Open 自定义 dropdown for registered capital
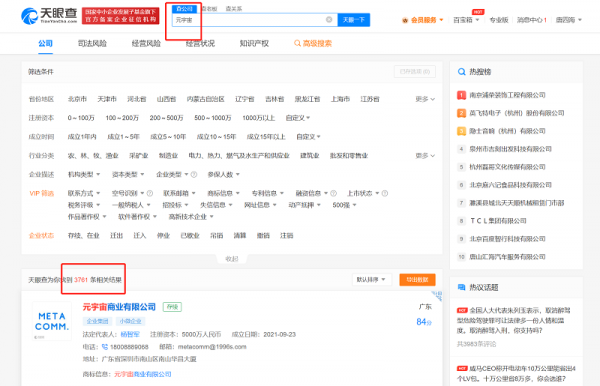Image resolution: width=600 pixels, height=386 pixels. pyautogui.click(x=298, y=118)
